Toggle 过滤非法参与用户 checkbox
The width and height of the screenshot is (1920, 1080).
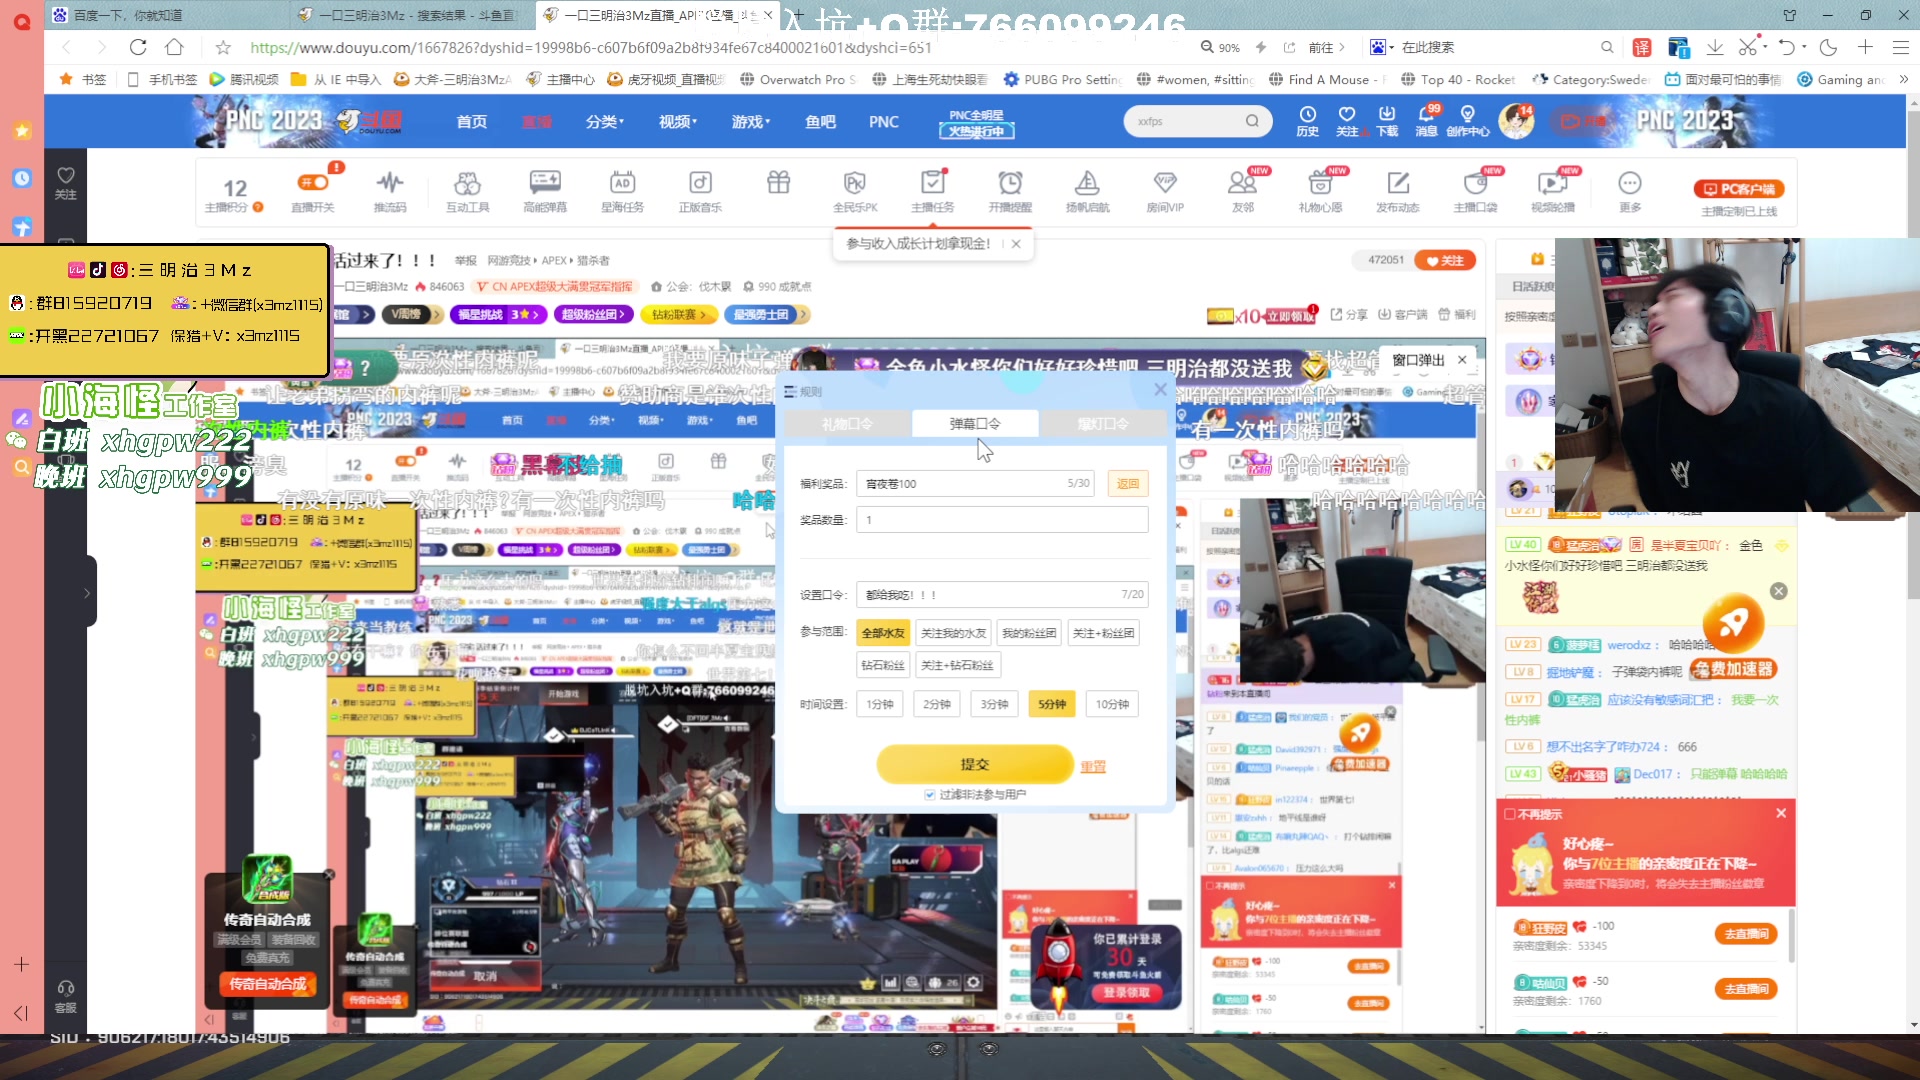tap(930, 795)
